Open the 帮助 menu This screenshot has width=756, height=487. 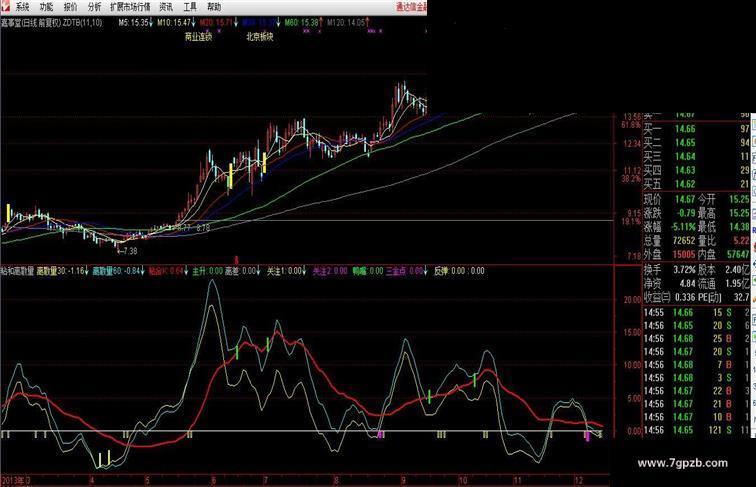click(214, 6)
